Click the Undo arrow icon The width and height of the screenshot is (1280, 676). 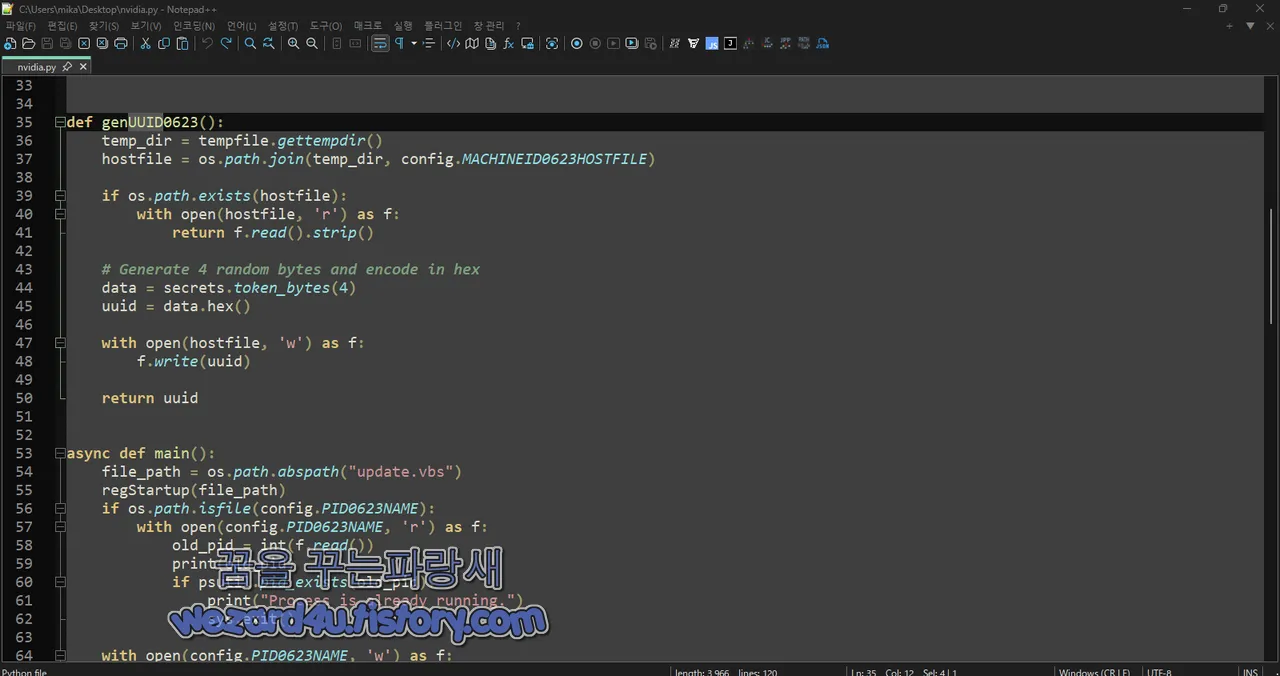(x=207, y=44)
